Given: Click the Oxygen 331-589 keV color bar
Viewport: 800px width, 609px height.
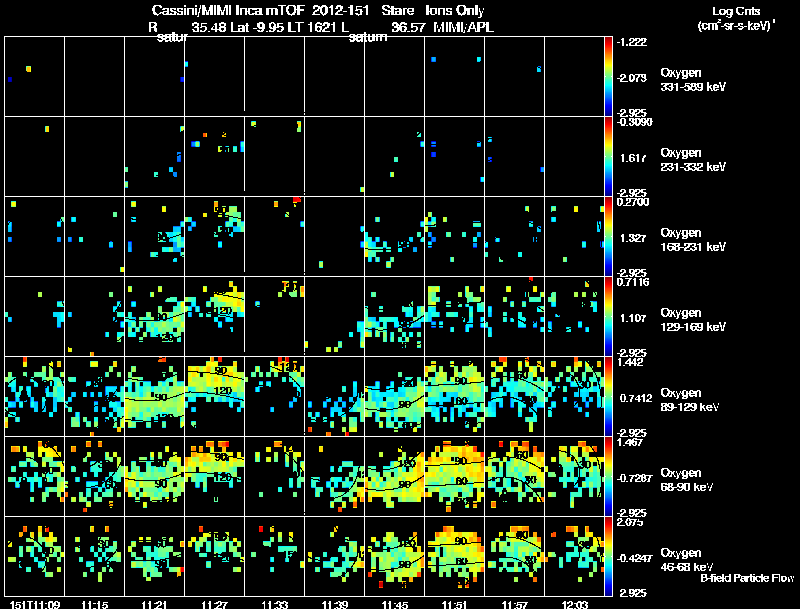Looking at the screenshot, I should [x=608, y=77].
